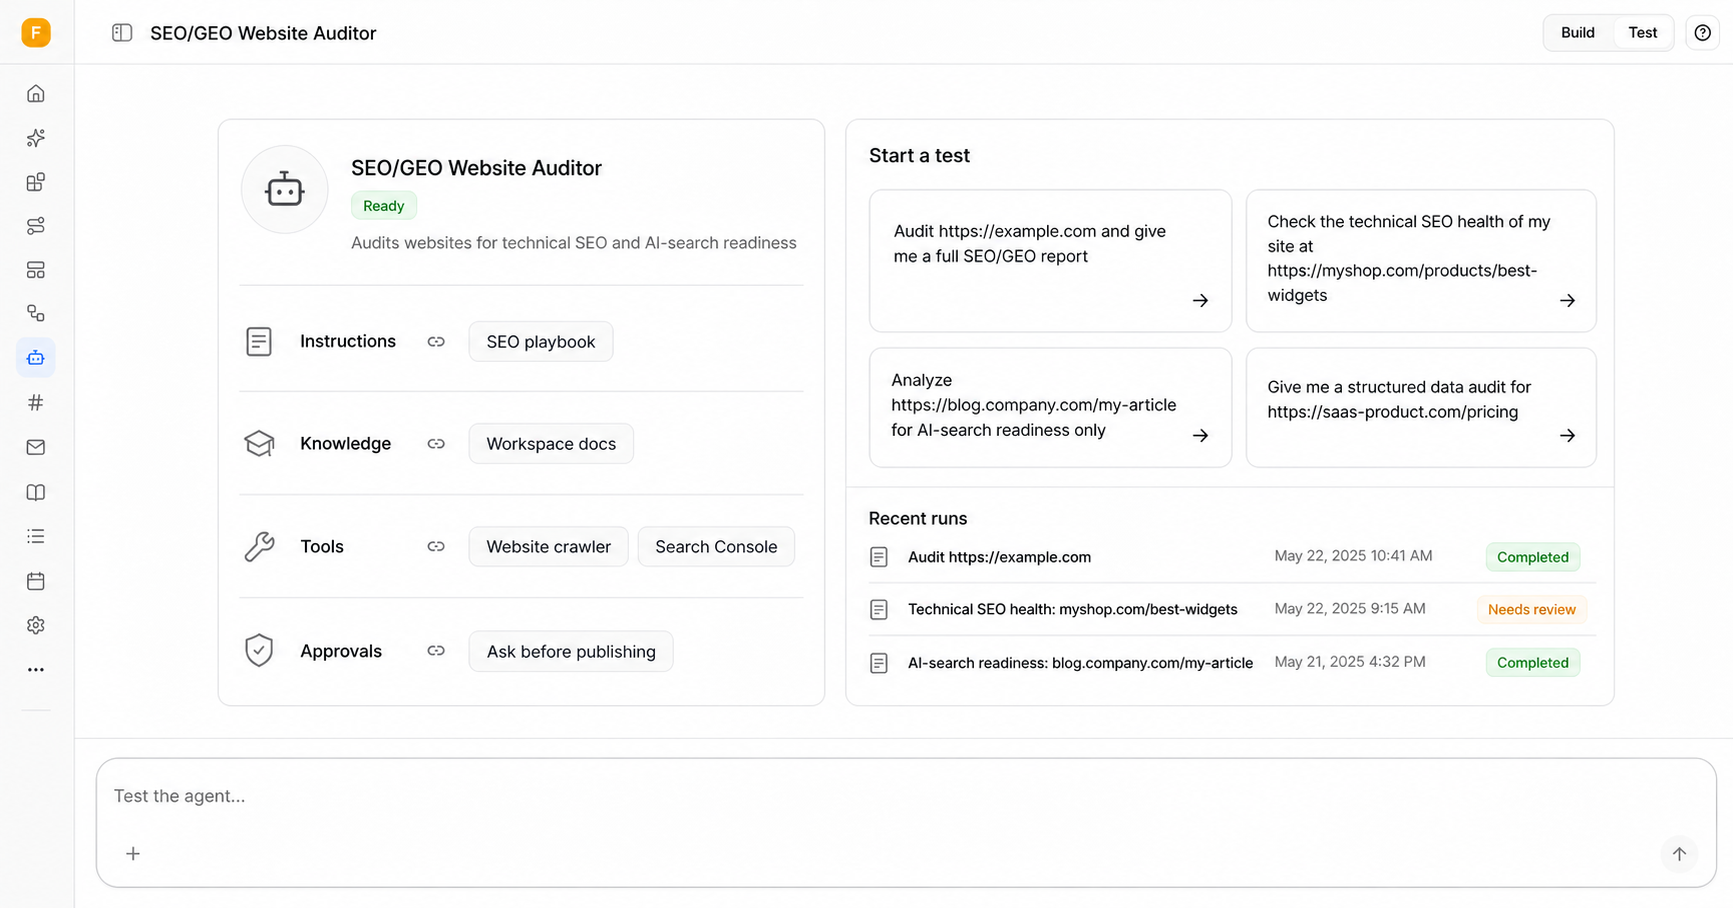This screenshot has width=1733, height=908.
Task: Click the mail envelope sidebar icon
Action: [x=36, y=447]
